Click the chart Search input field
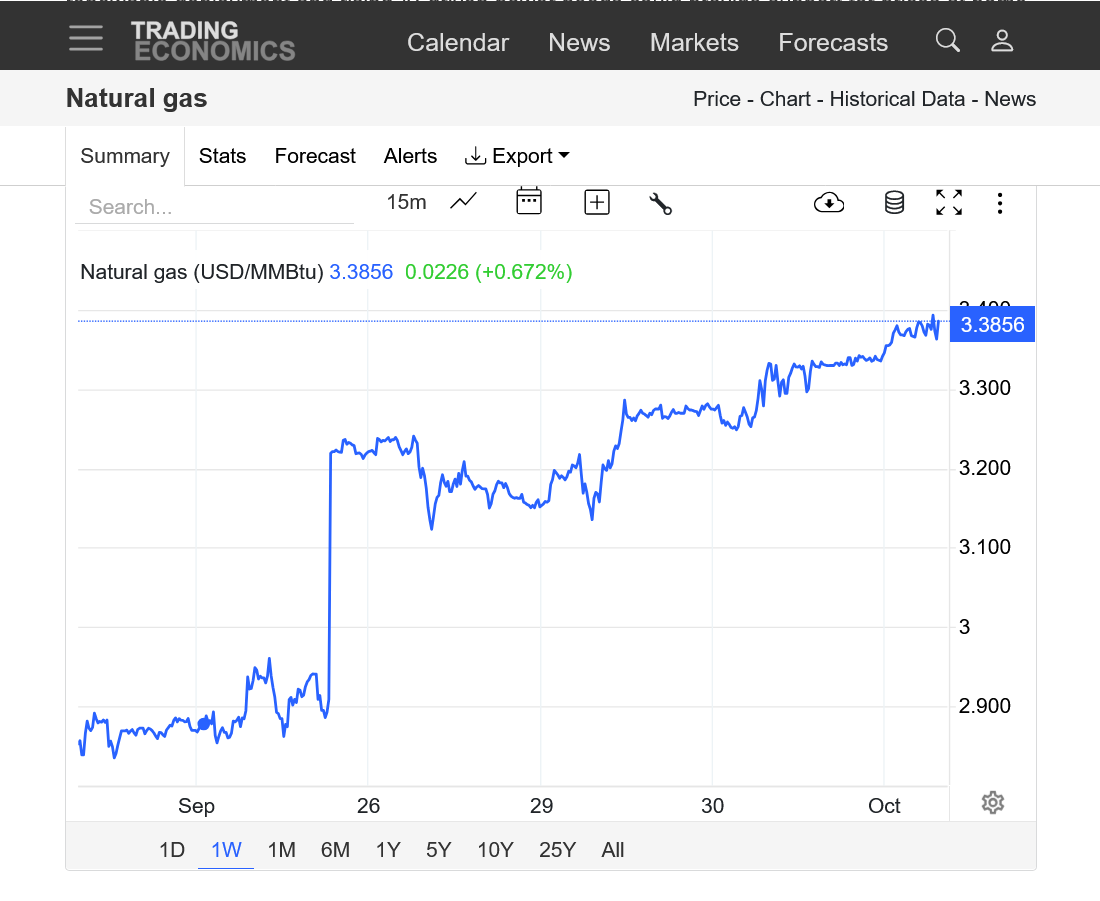 click(215, 207)
